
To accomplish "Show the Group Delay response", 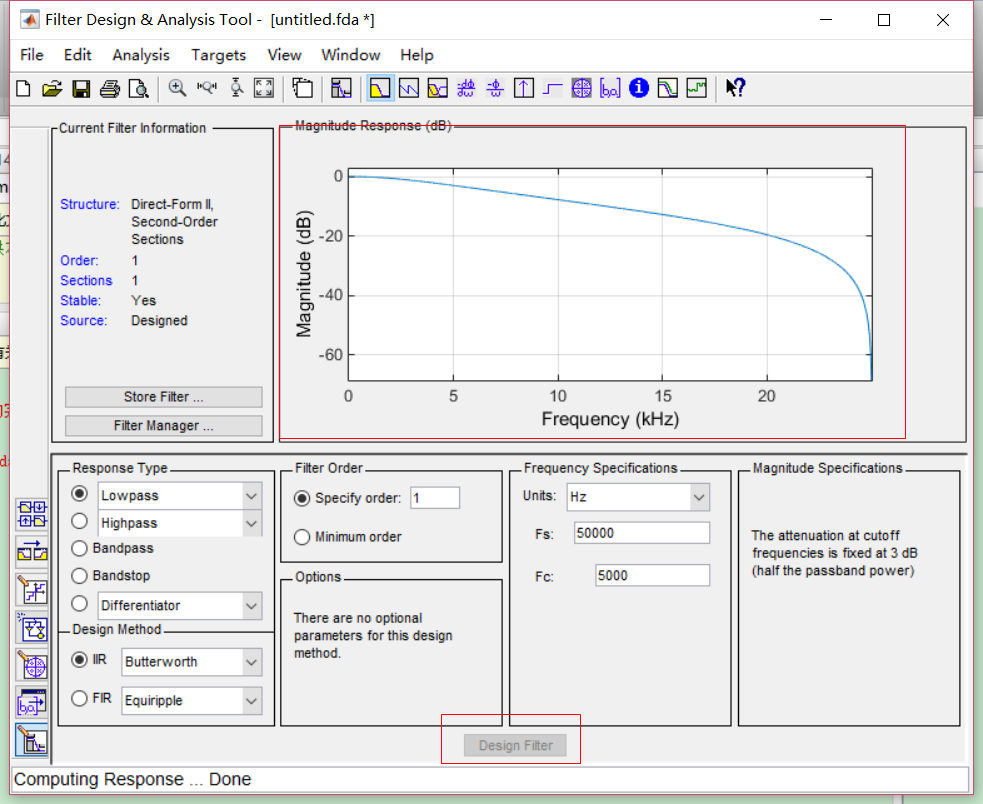I will 466,88.
